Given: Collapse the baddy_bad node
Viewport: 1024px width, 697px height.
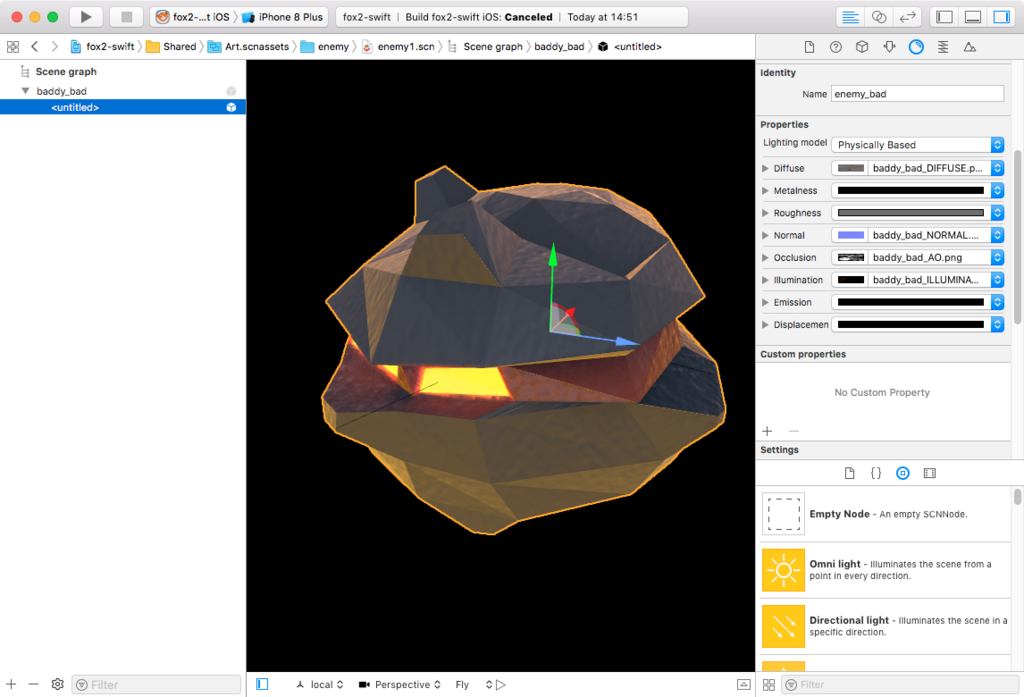Looking at the screenshot, I should 25,91.
